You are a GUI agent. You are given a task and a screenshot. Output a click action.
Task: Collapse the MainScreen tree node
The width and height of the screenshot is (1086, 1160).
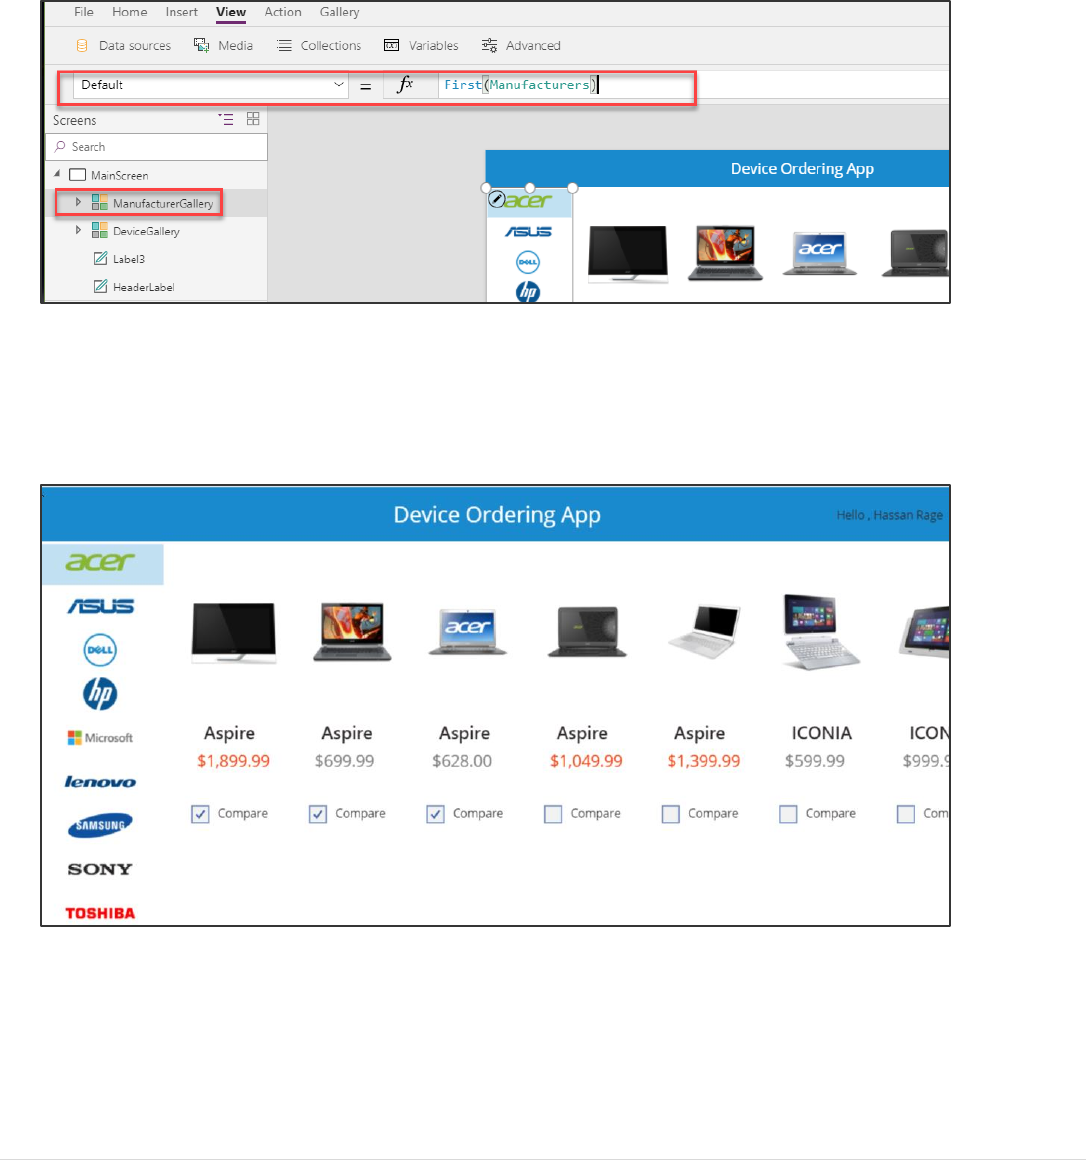coord(57,174)
